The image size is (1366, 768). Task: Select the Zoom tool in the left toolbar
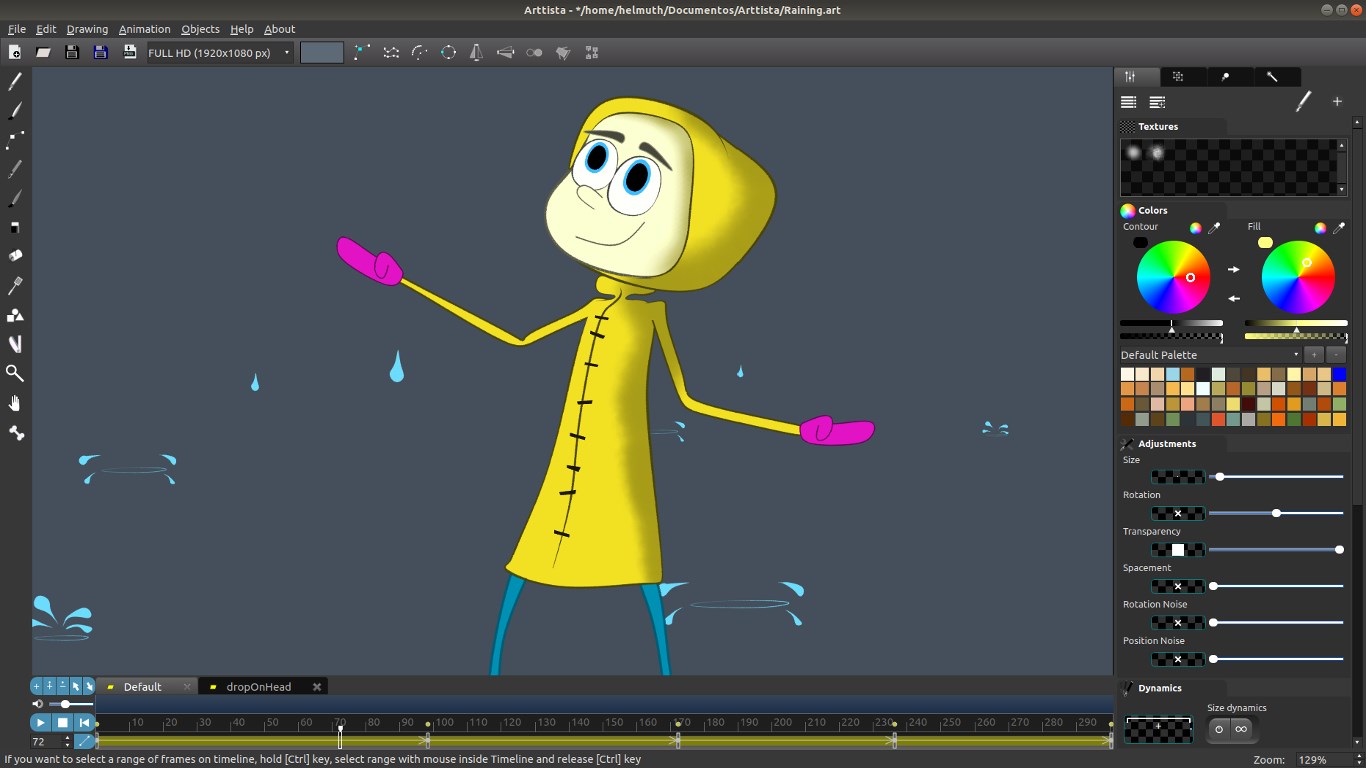tap(13, 373)
